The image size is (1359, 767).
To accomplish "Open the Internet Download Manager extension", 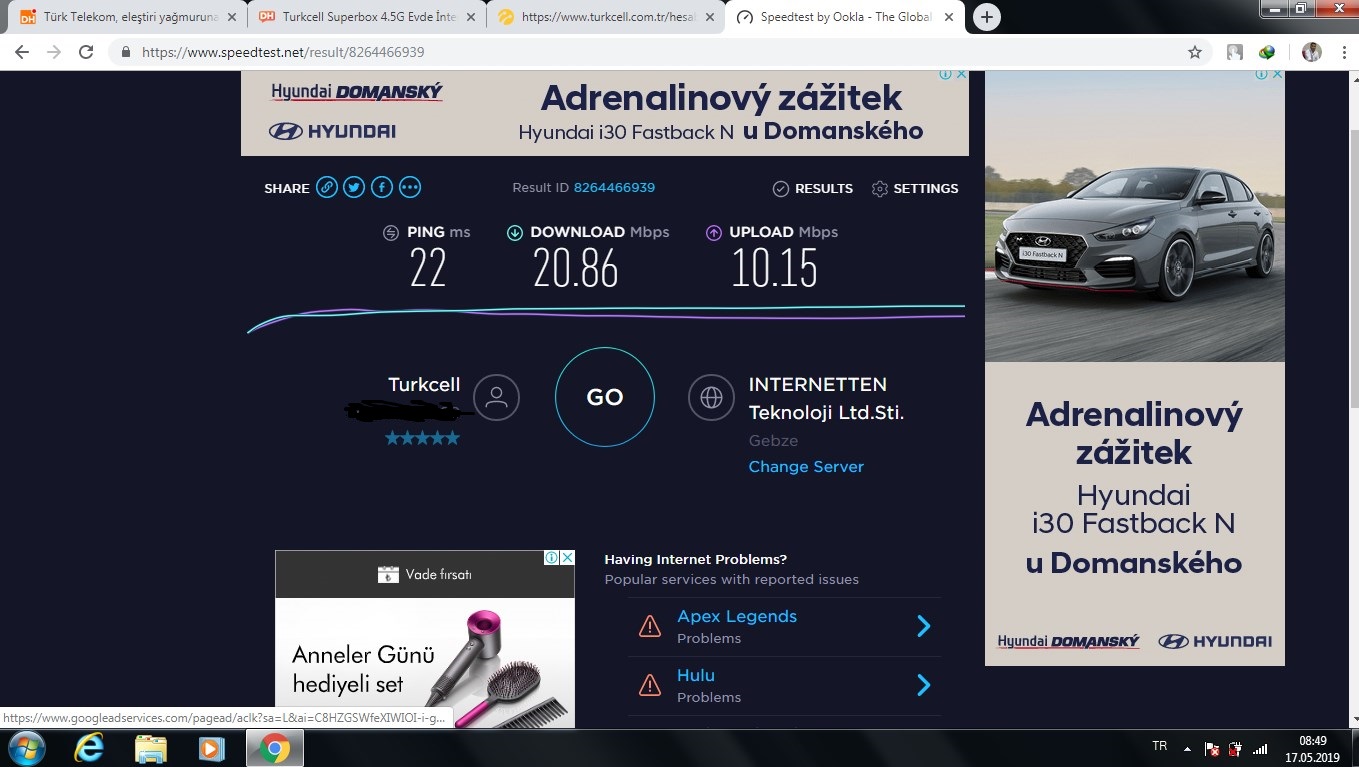I will pyautogui.click(x=1267, y=52).
